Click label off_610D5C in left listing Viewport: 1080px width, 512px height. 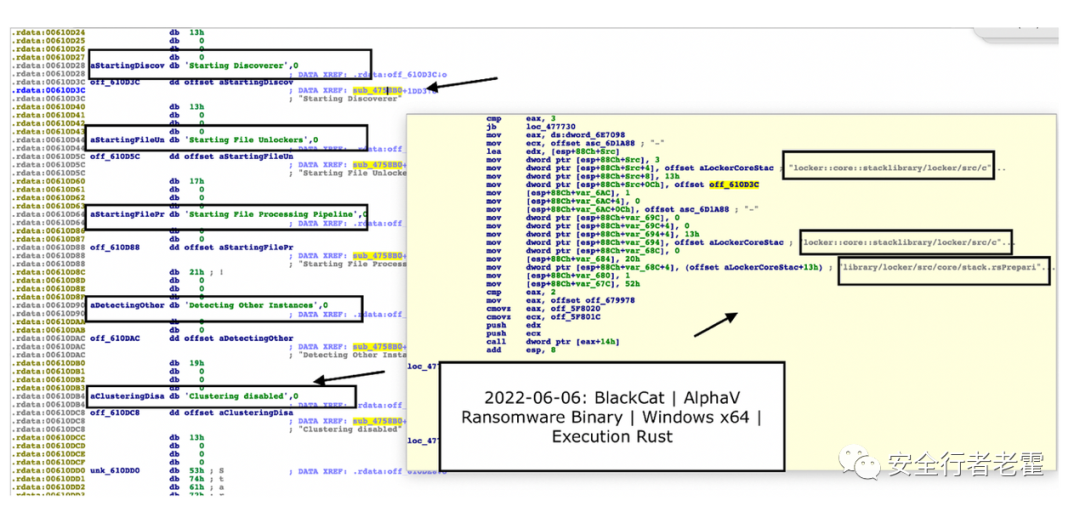(117, 156)
